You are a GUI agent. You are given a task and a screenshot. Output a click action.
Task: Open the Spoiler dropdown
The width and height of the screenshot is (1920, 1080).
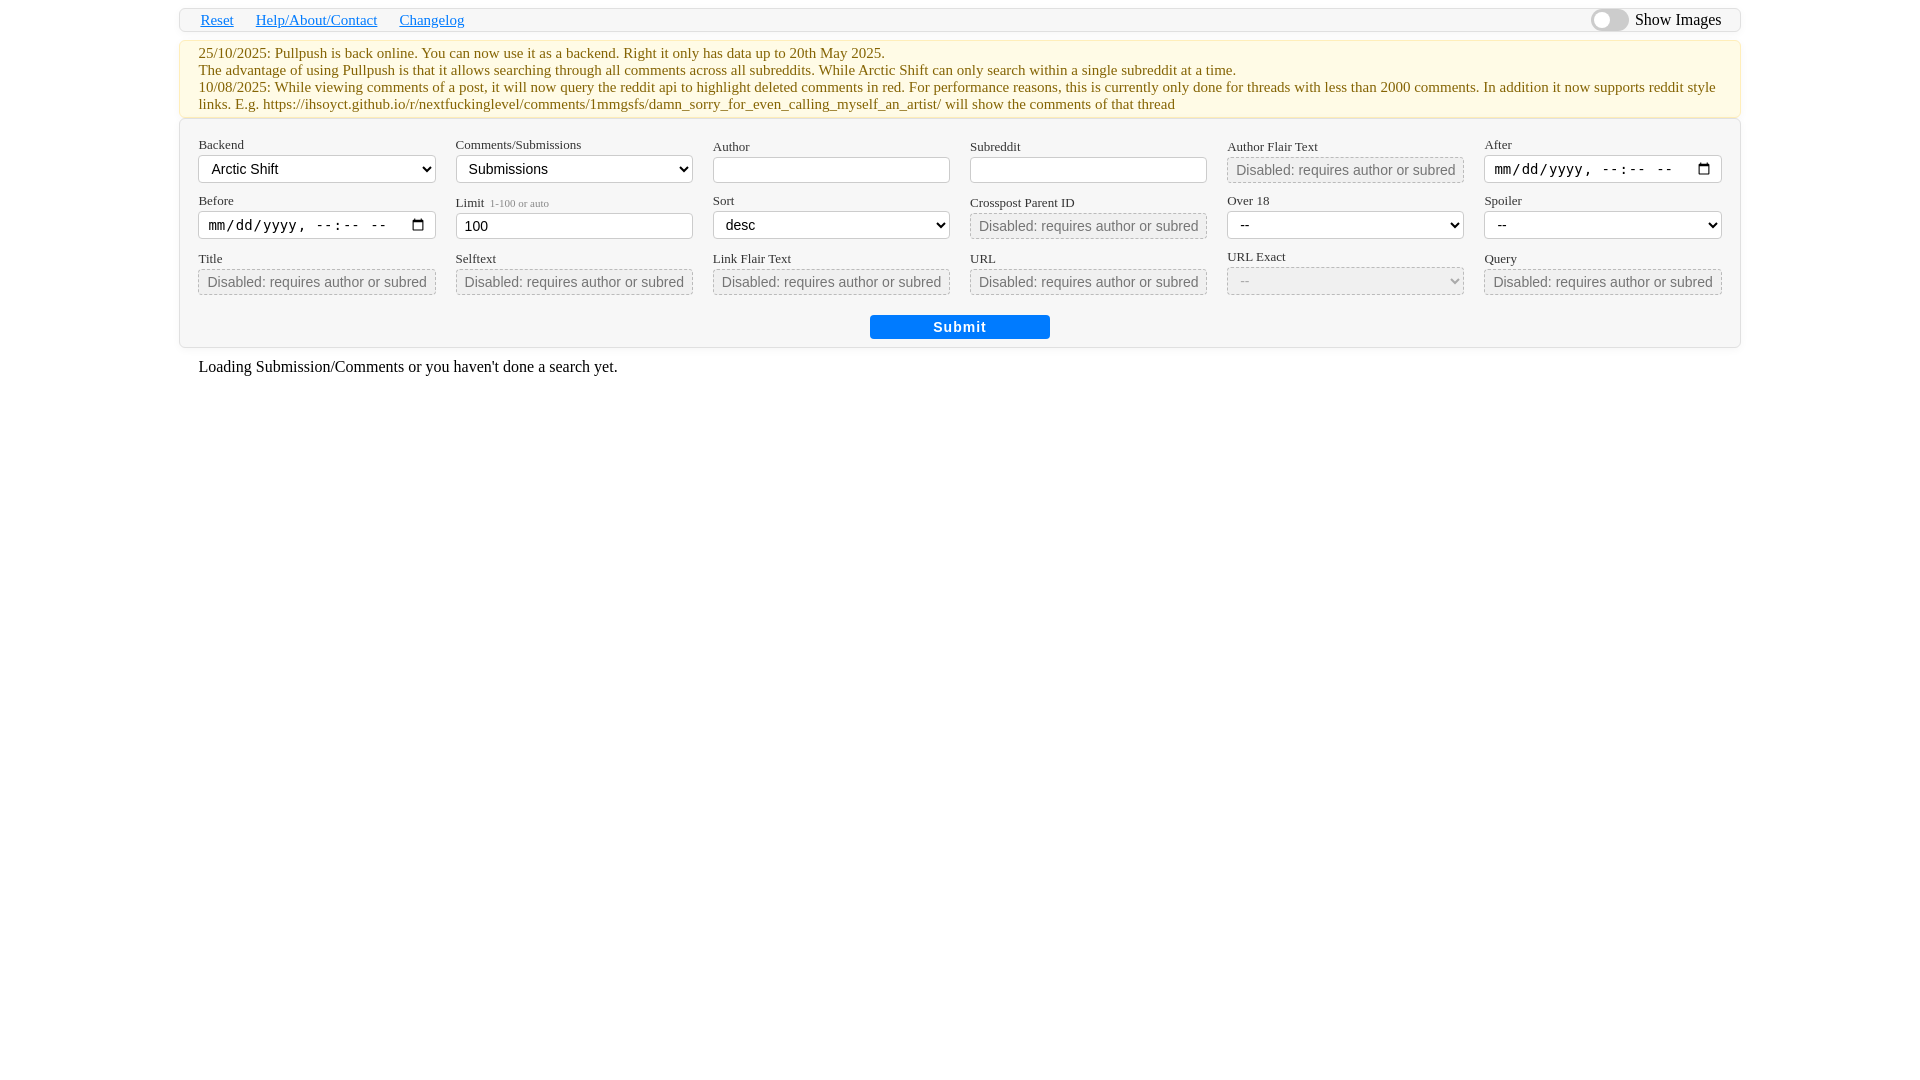(1603, 225)
